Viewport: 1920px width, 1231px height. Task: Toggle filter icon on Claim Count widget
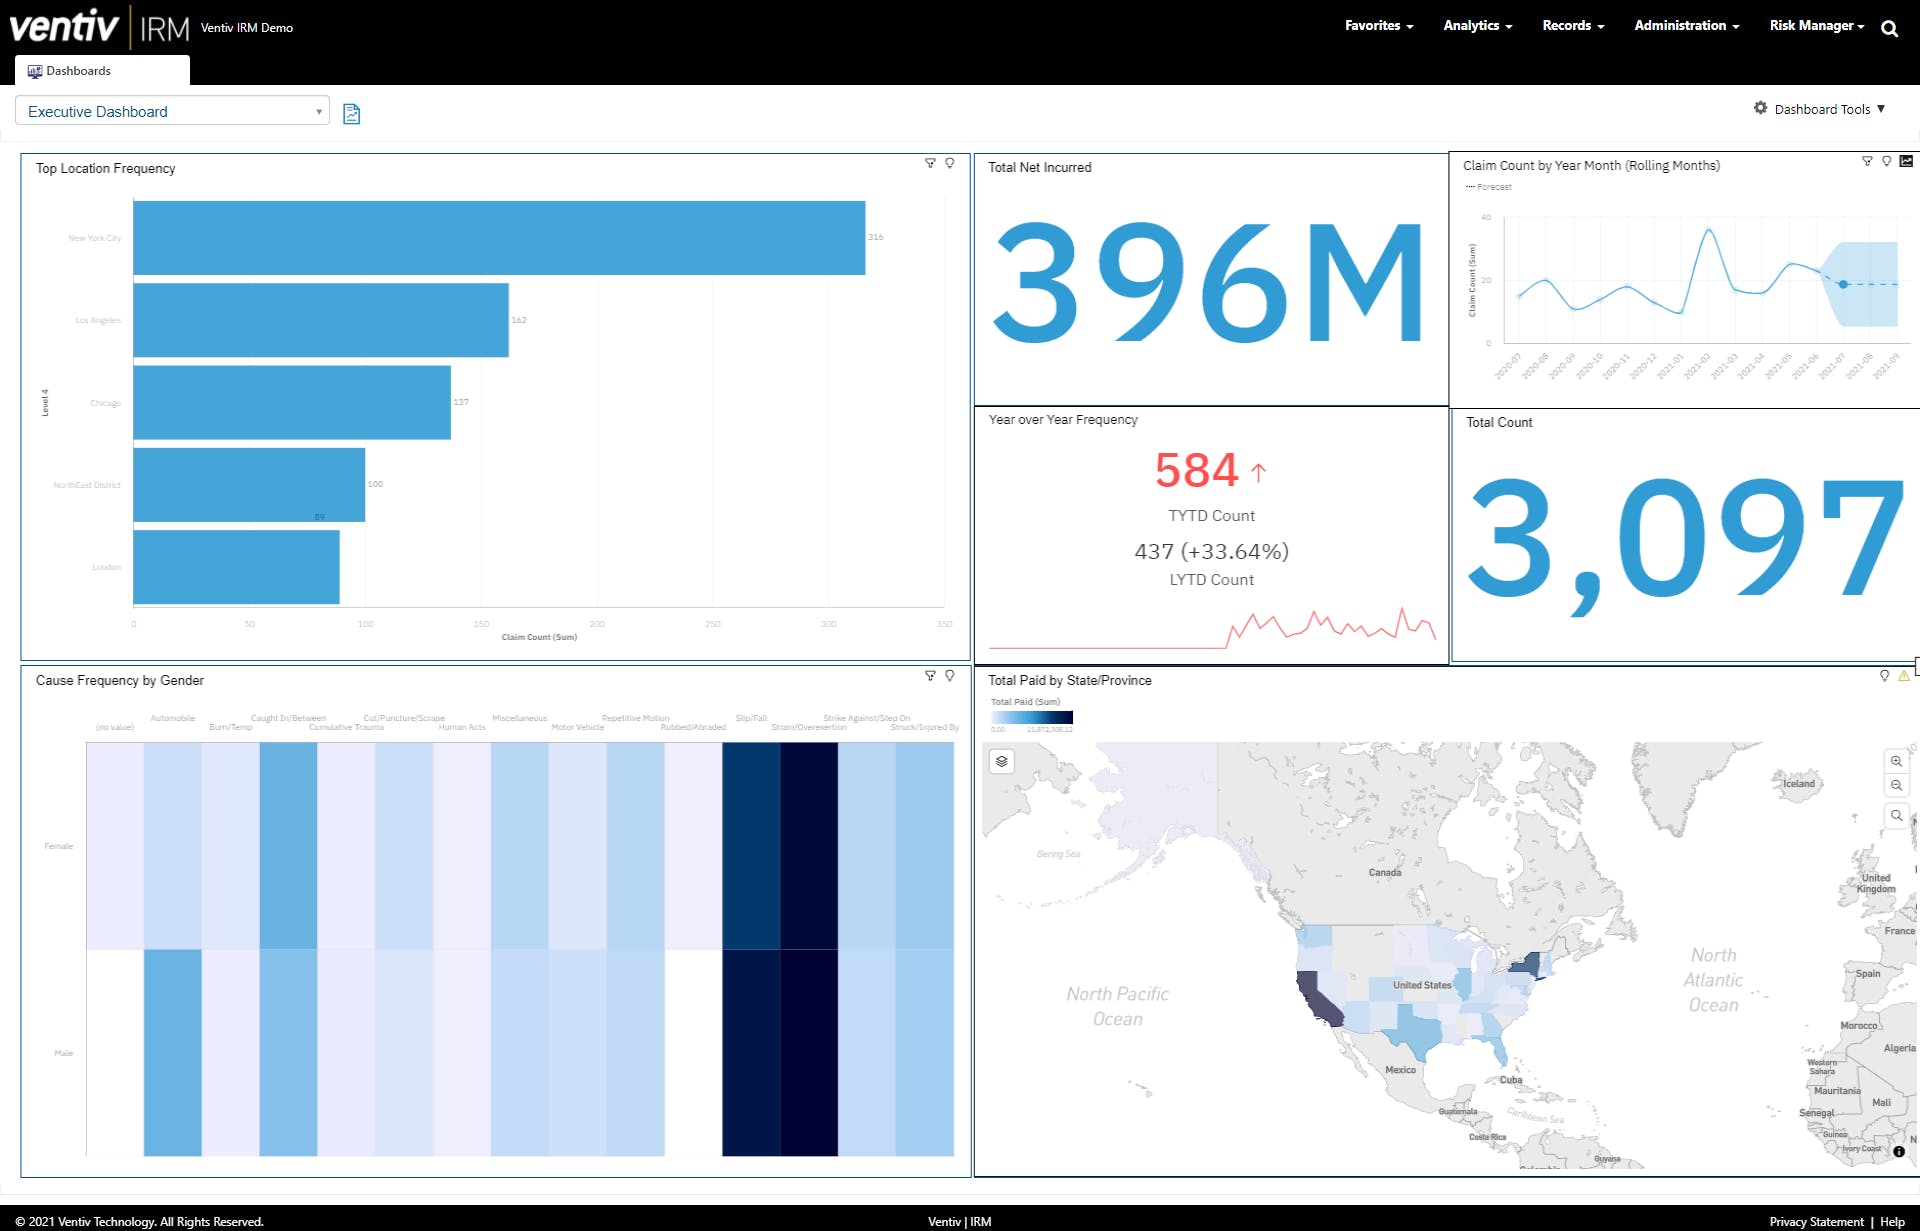tap(1867, 161)
